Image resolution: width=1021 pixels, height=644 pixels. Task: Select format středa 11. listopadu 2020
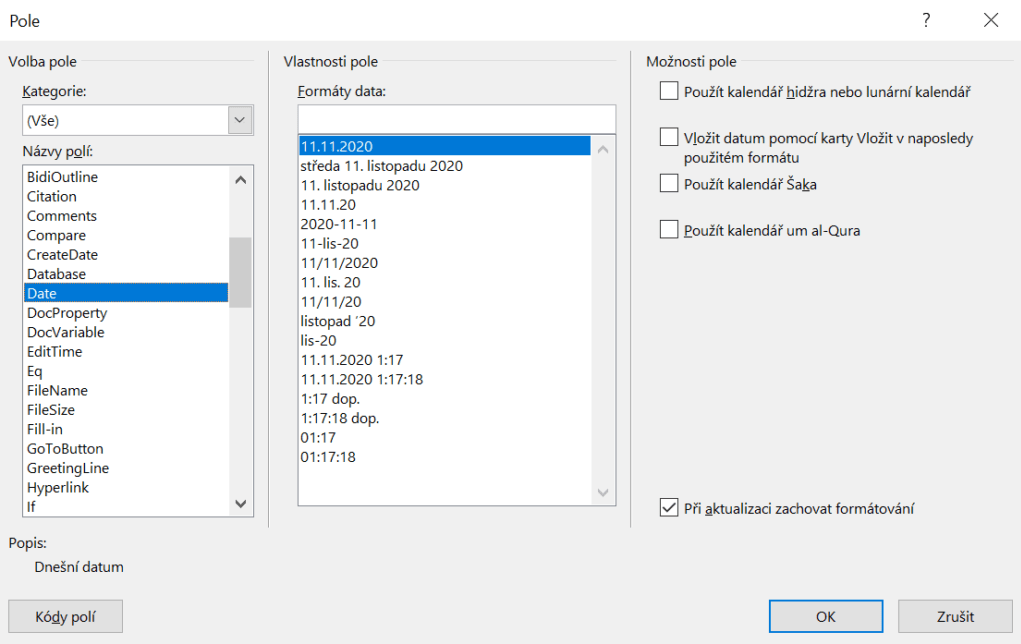pos(382,166)
